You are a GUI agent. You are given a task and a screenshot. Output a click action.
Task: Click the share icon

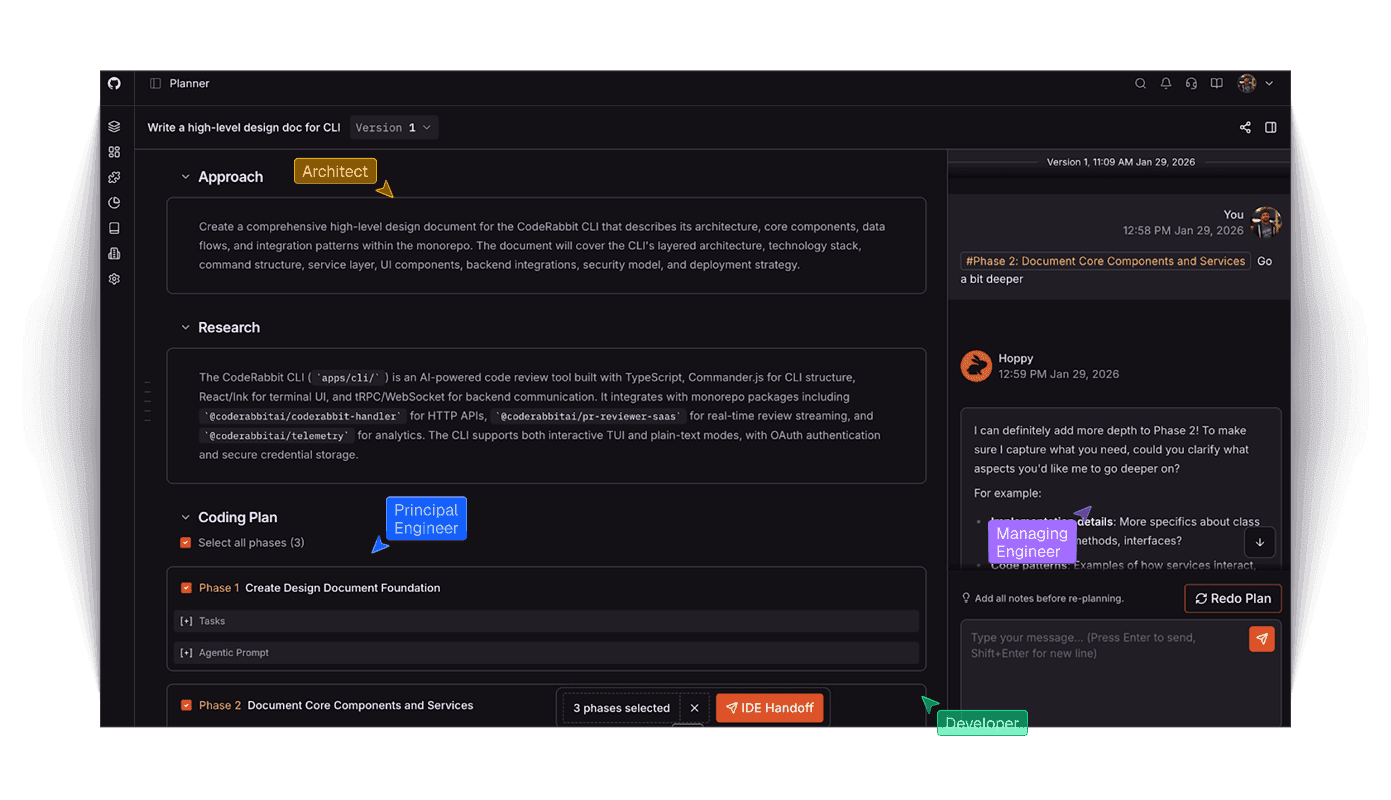tap(1245, 128)
